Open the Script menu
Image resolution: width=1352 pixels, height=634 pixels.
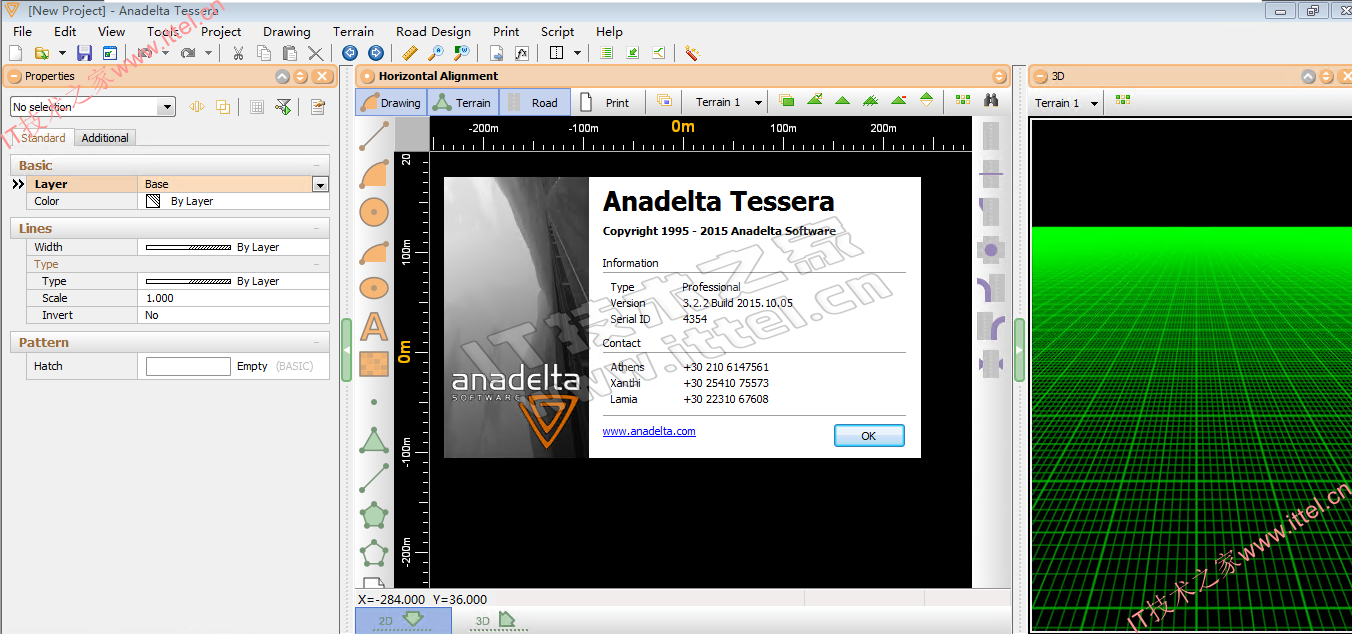(557, 31)
